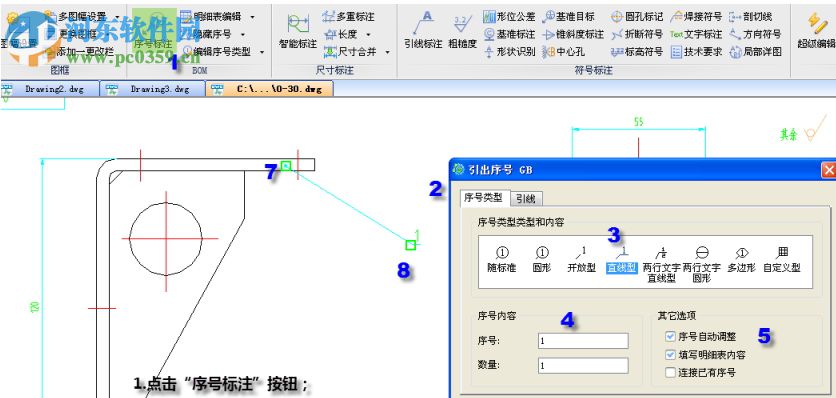The width and height of the screenshot is (836, 398).
Task: Click the 隐藏序号 hide numbers tool
Action: (206, 34)
